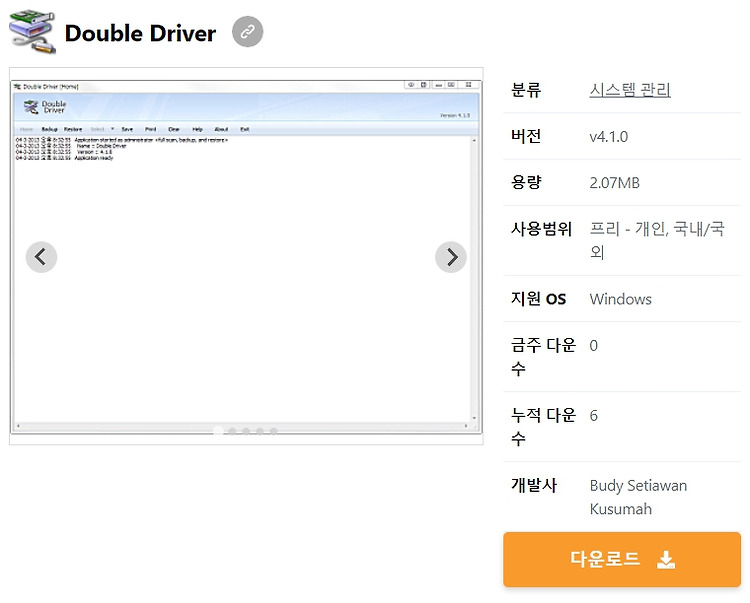Click the developer name Budy Setiawan Kusumah
The image size is (750, 603).
click(638, 497)
